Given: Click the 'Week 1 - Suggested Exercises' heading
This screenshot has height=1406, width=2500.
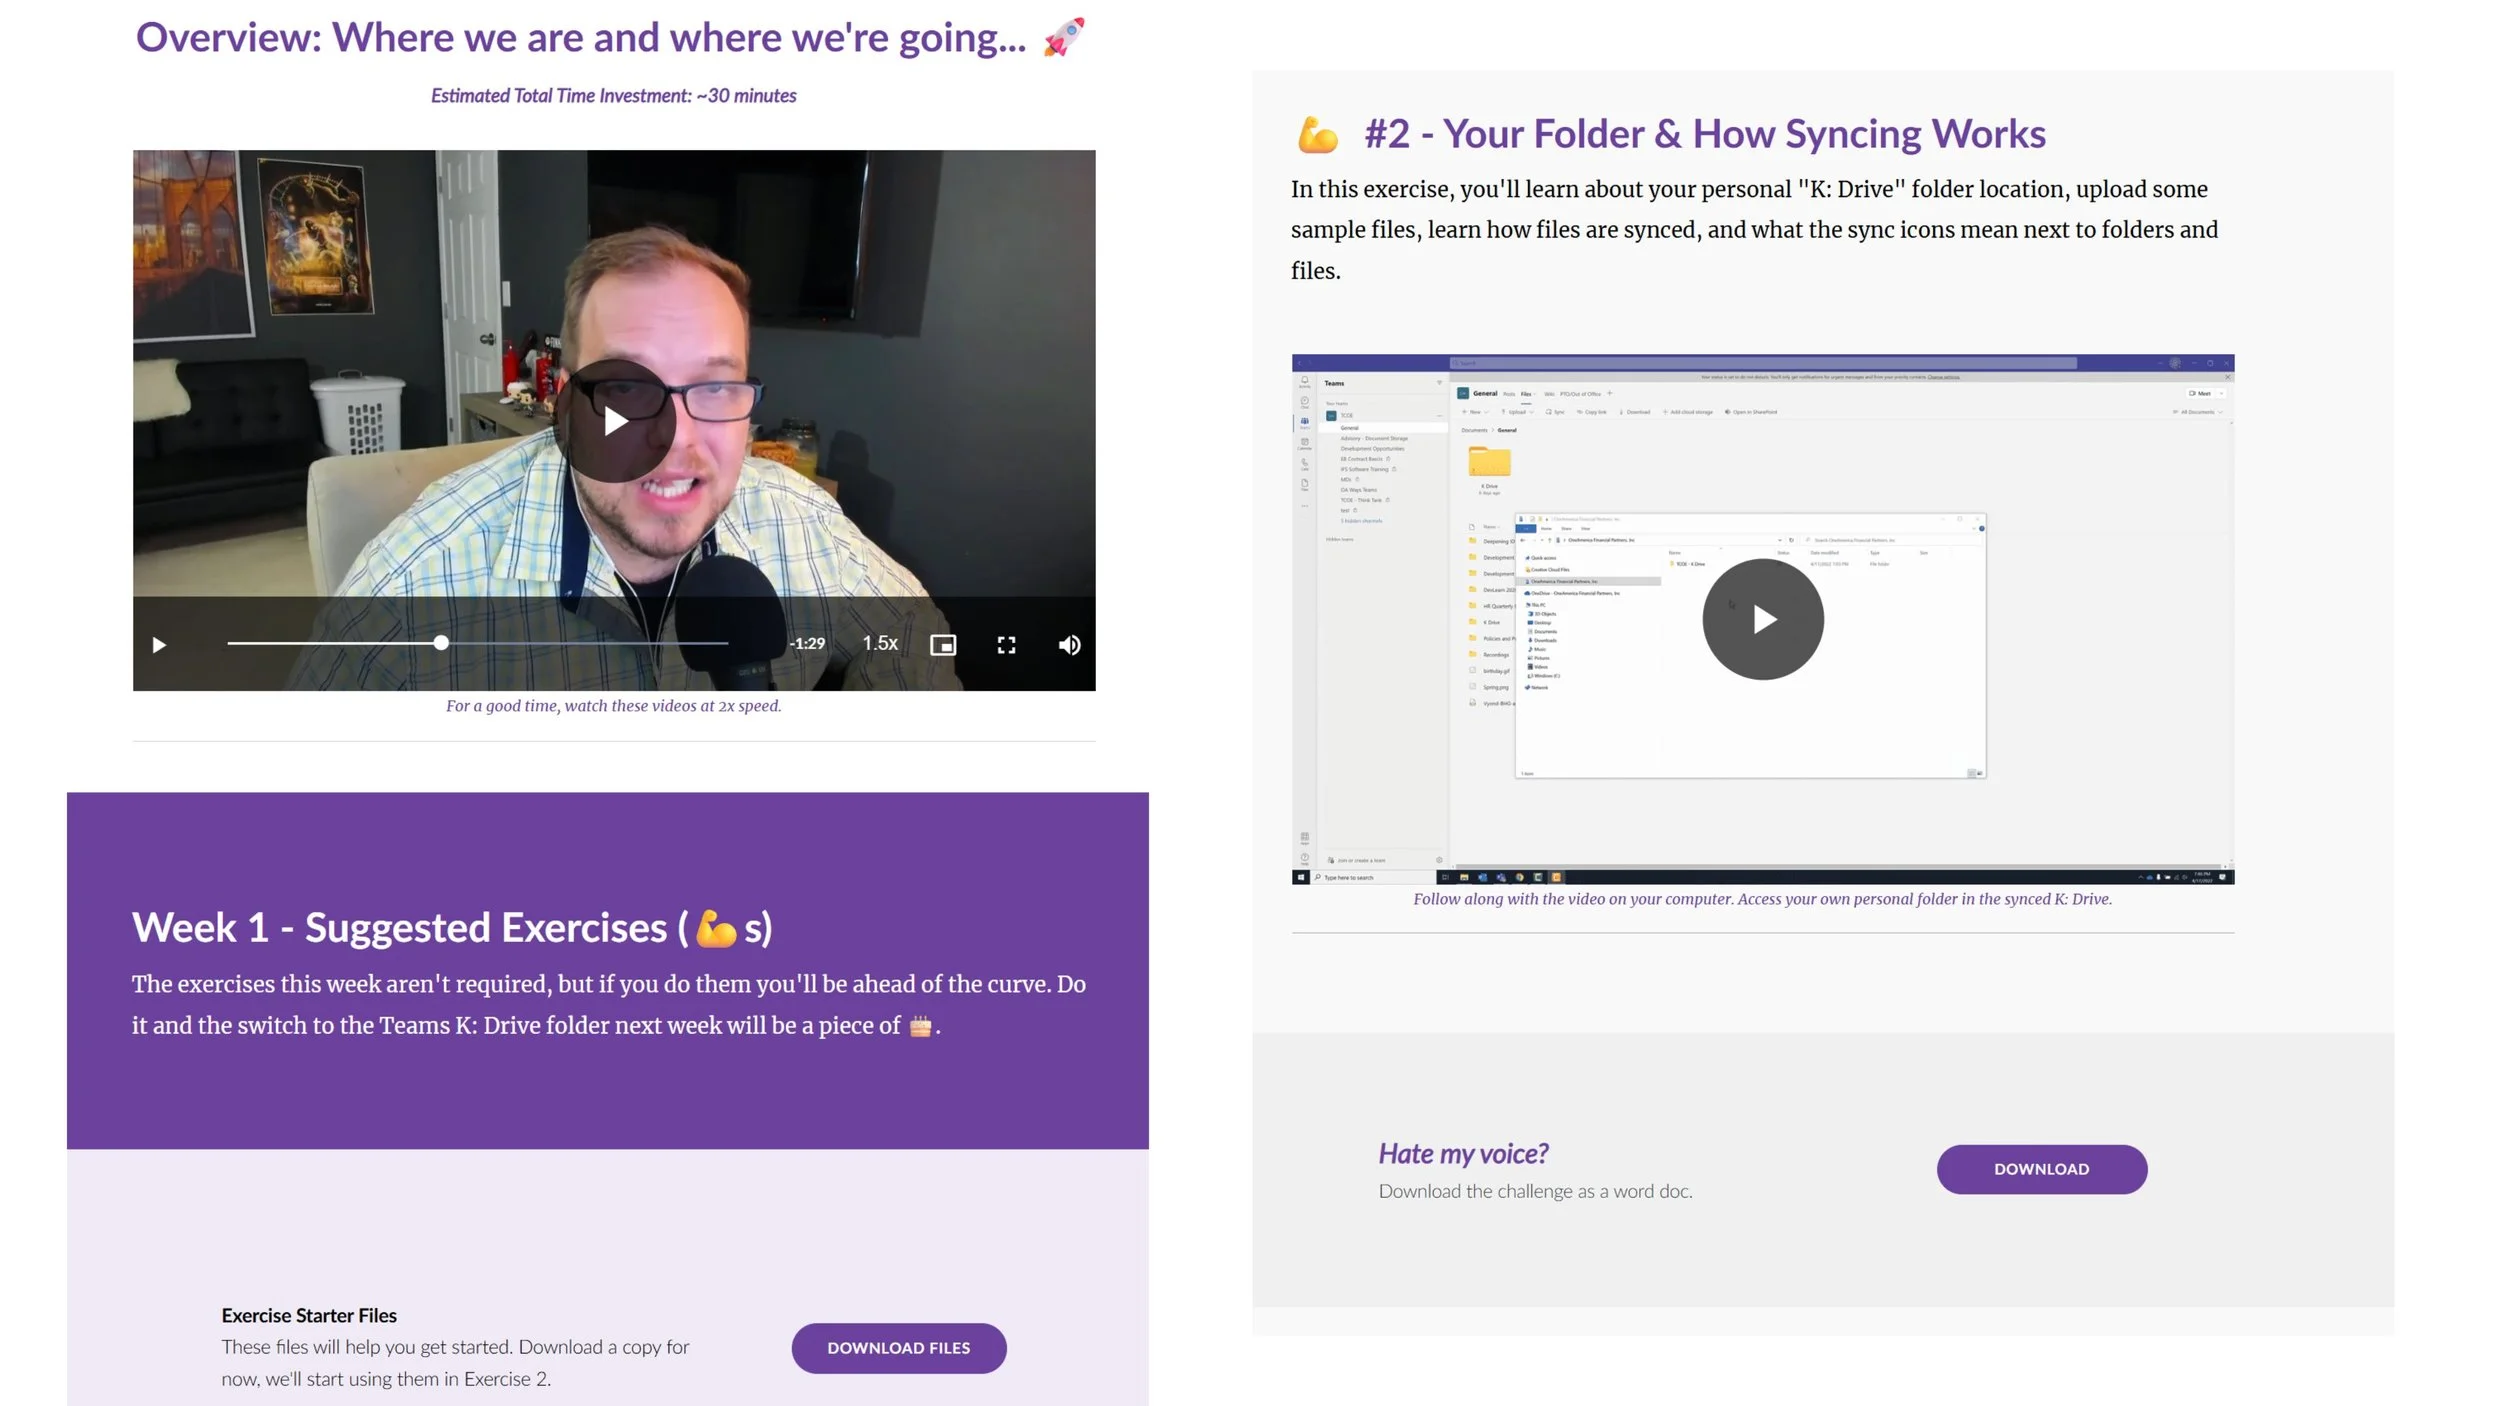Looking at the screenshot, I should tap(451, 927).
